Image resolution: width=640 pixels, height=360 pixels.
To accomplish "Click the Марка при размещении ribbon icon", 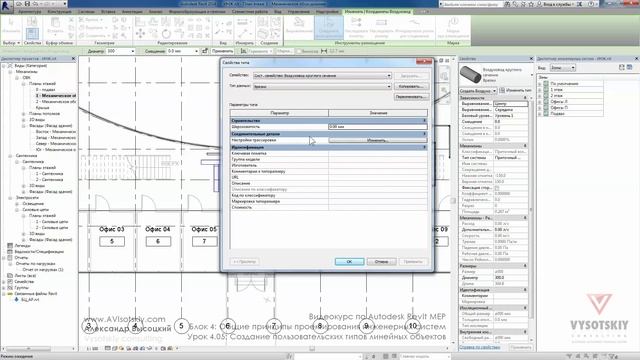I will tap(453, 27).
